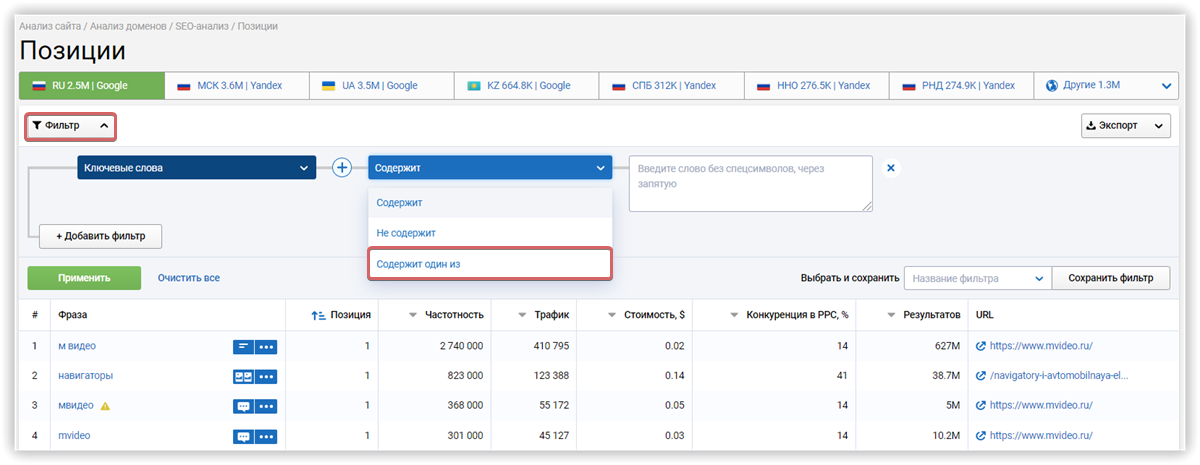
Task: Switch to UA 3.5M Google tab
Action: 382,86
